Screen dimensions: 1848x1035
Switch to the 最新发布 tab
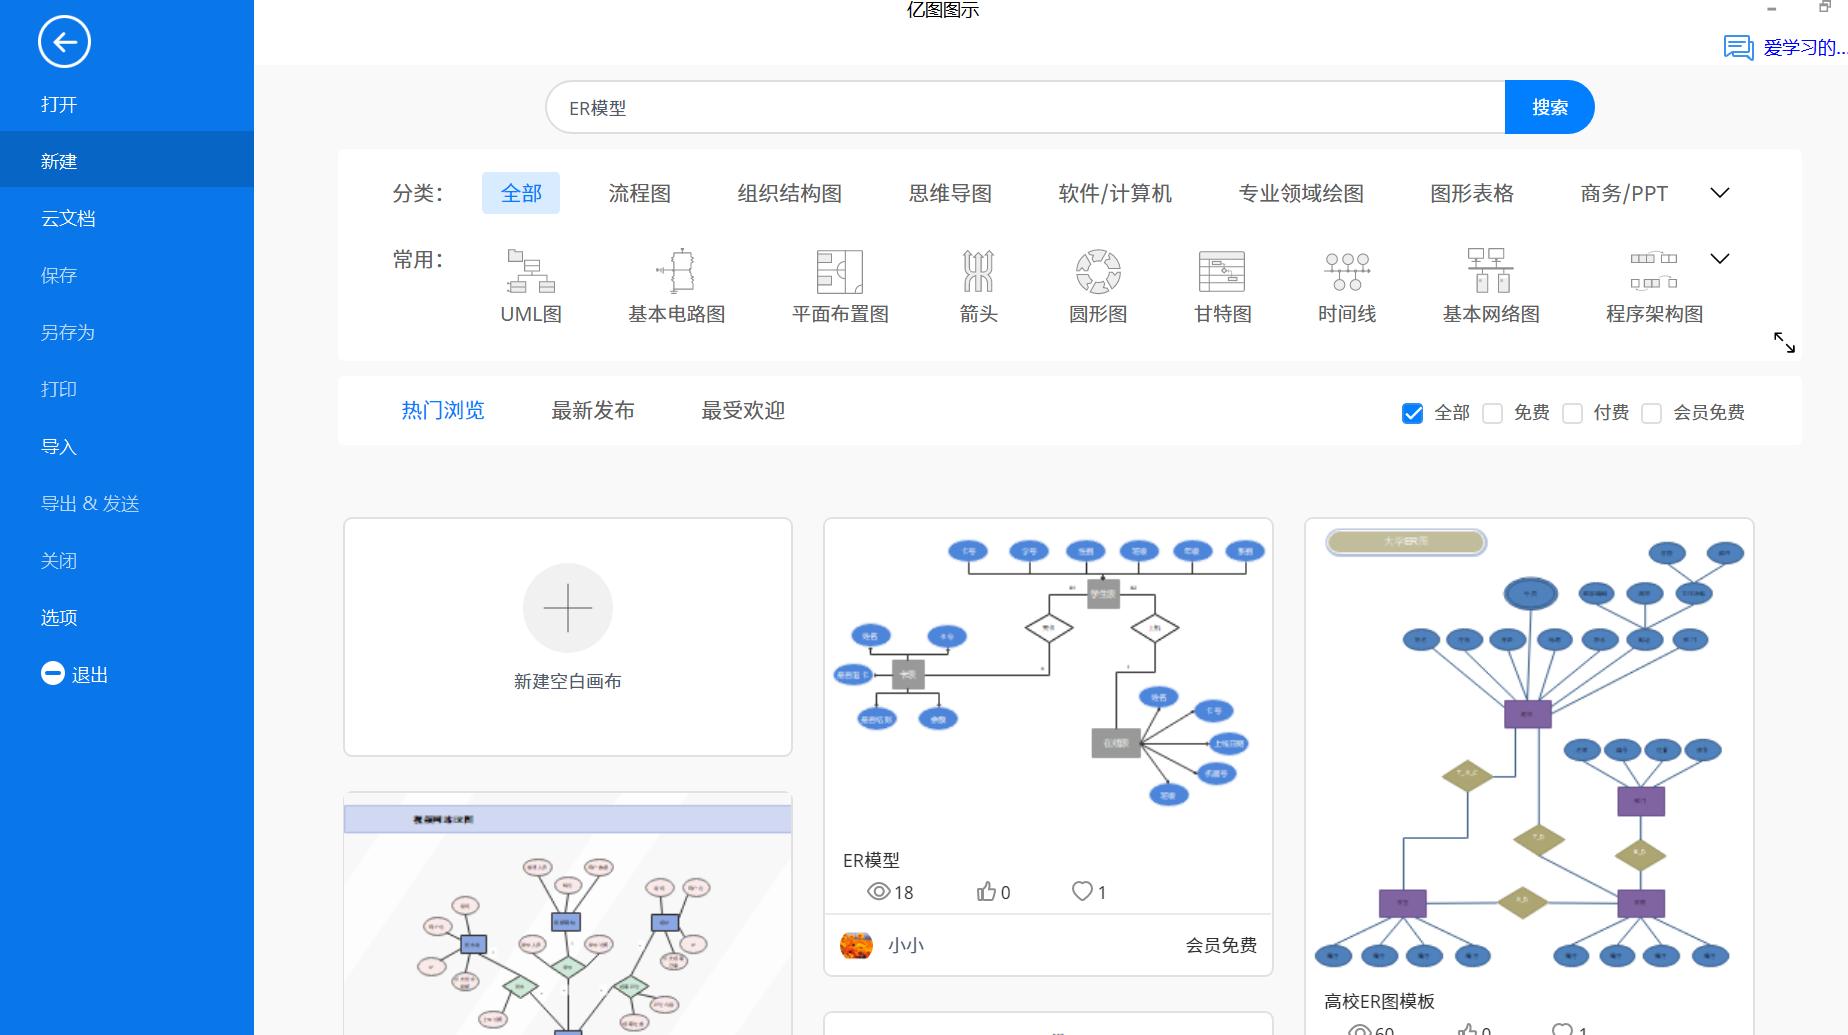coord(594,410)
